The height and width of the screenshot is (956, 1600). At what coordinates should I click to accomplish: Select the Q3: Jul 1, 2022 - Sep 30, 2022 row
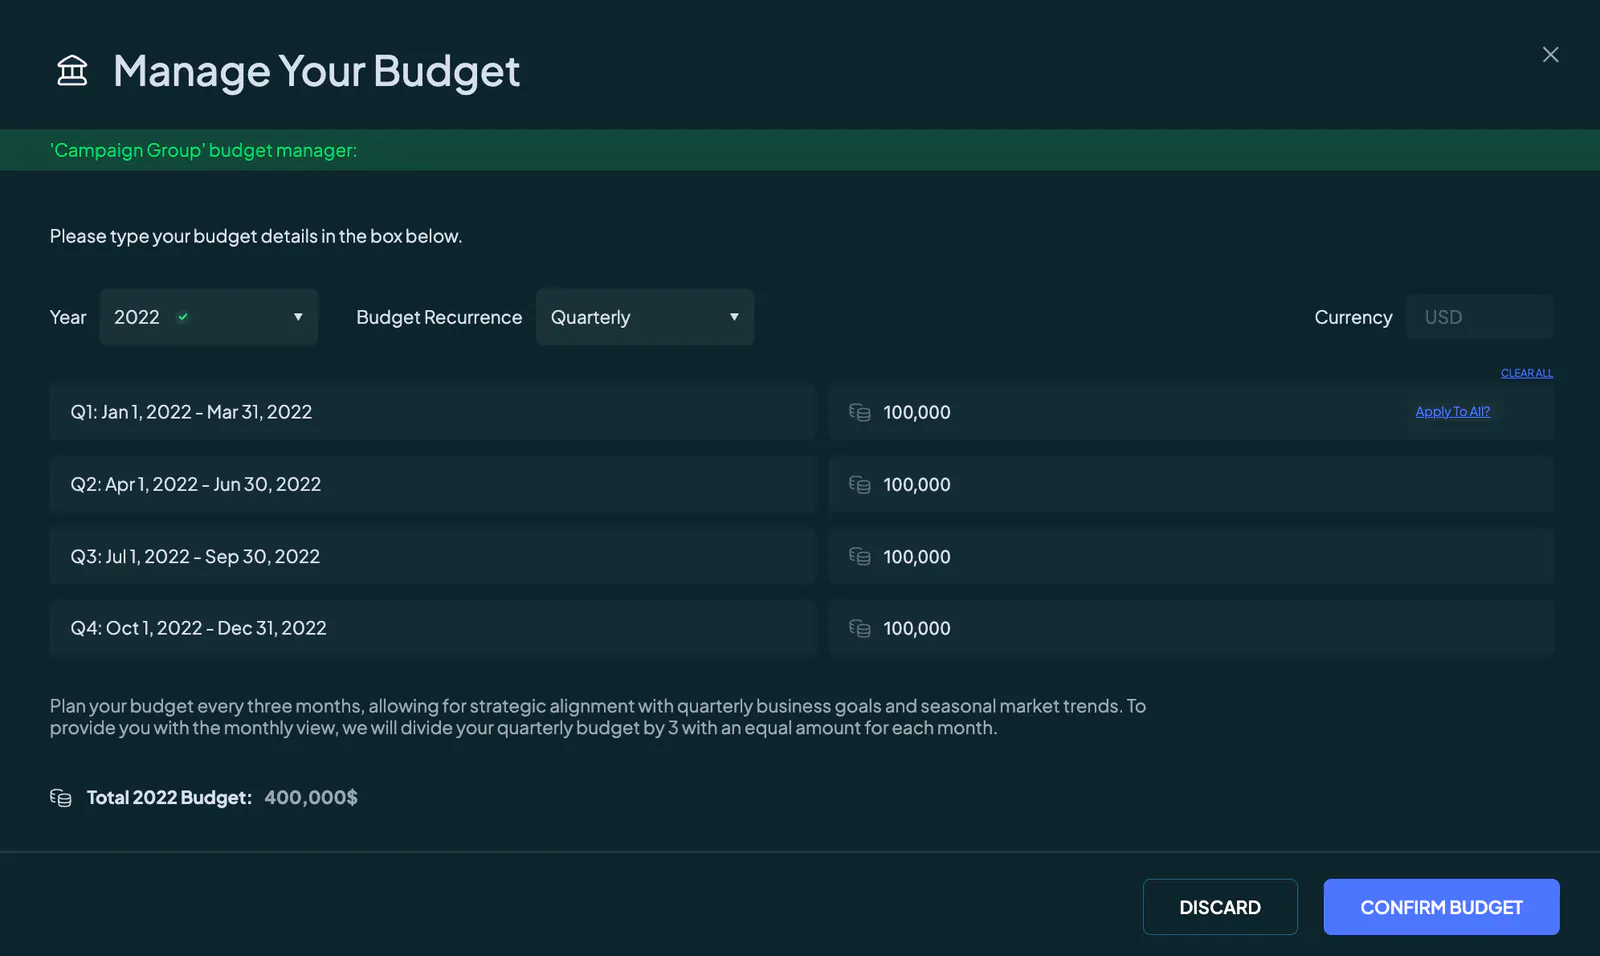click(x=433, y=556)
